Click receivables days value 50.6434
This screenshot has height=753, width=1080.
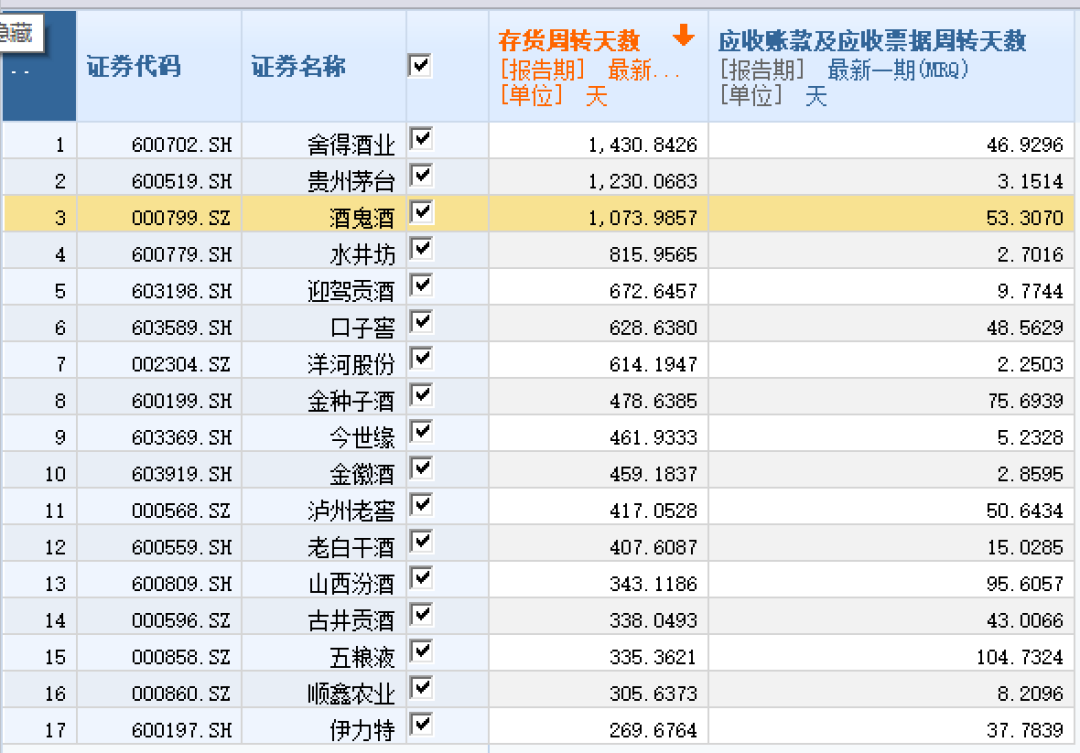(1024, 510)
